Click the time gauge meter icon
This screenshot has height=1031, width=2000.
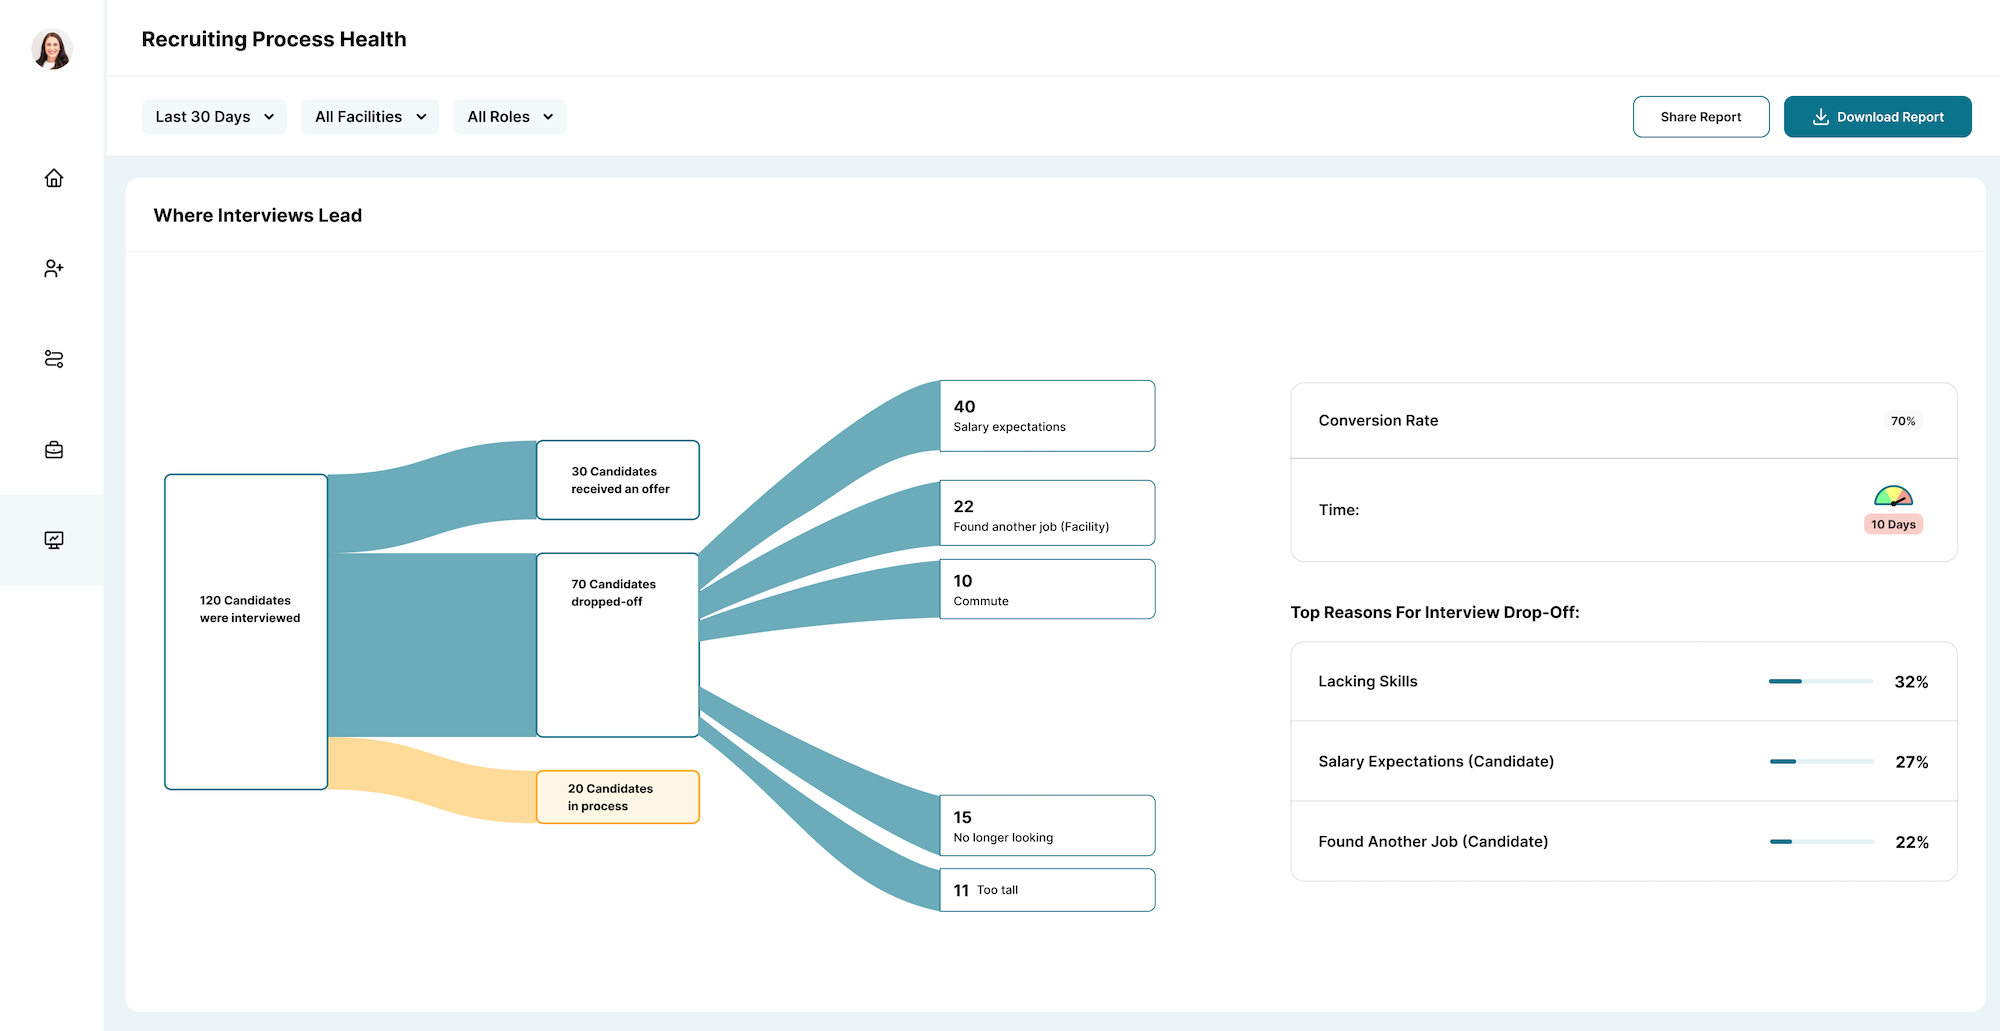pyautogui.click(x=1893, y=496)
